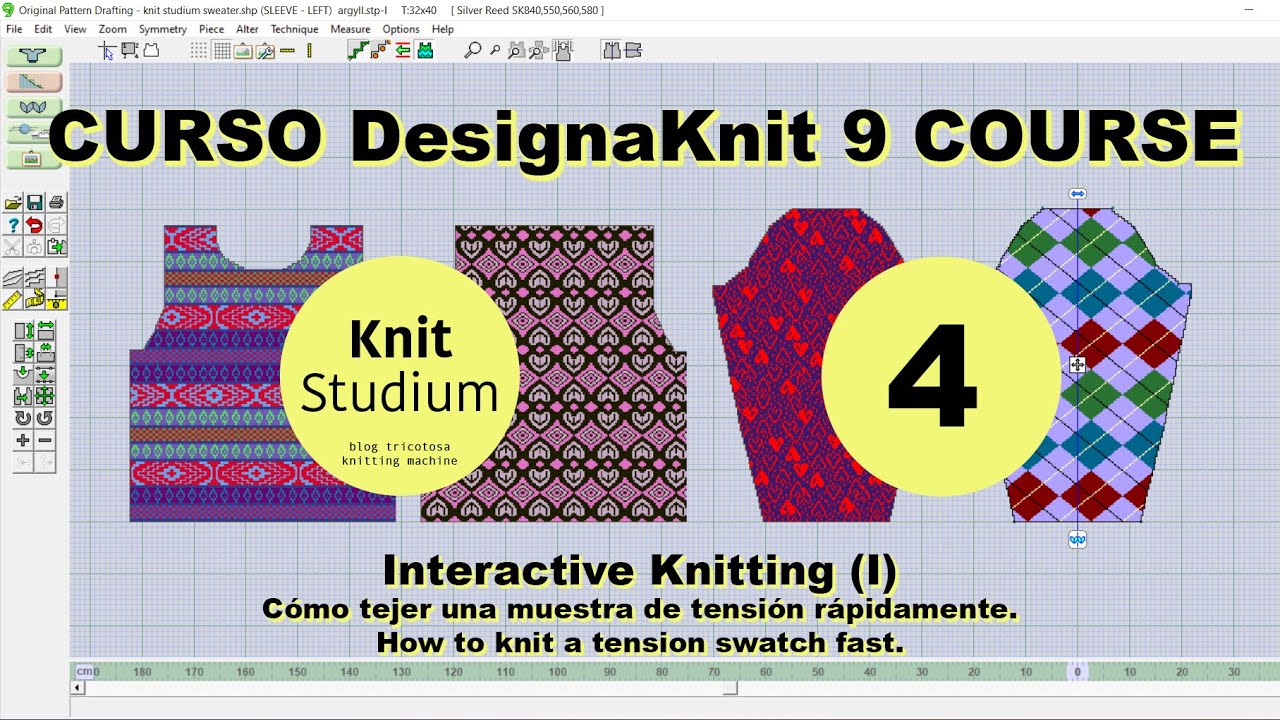
Task: Click the paste/import icon with green arrow
Action: click(56, 246)
